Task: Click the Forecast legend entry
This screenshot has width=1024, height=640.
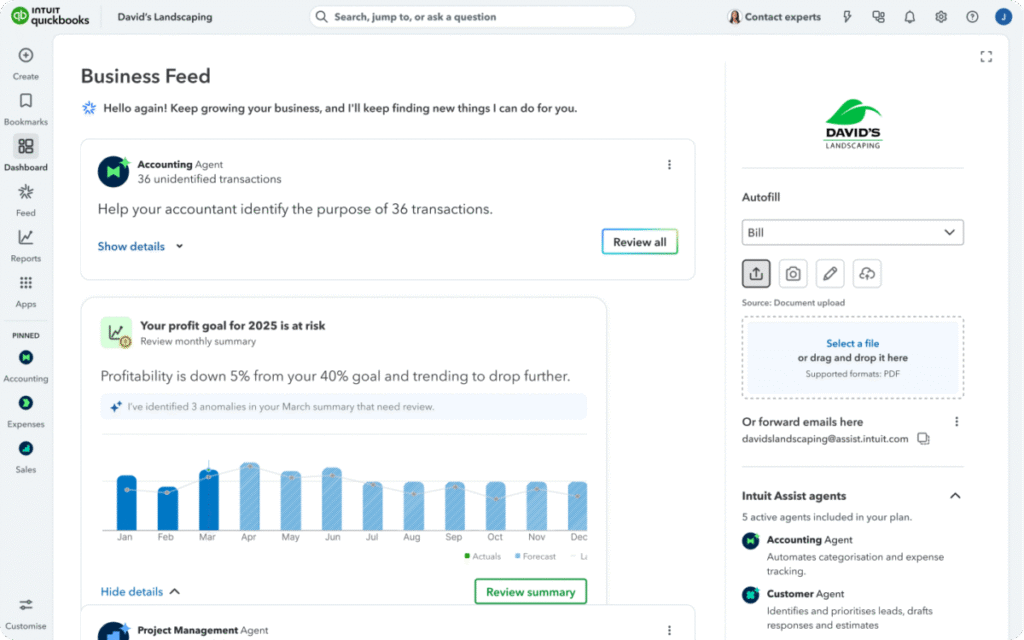Action: click(535, 556)
